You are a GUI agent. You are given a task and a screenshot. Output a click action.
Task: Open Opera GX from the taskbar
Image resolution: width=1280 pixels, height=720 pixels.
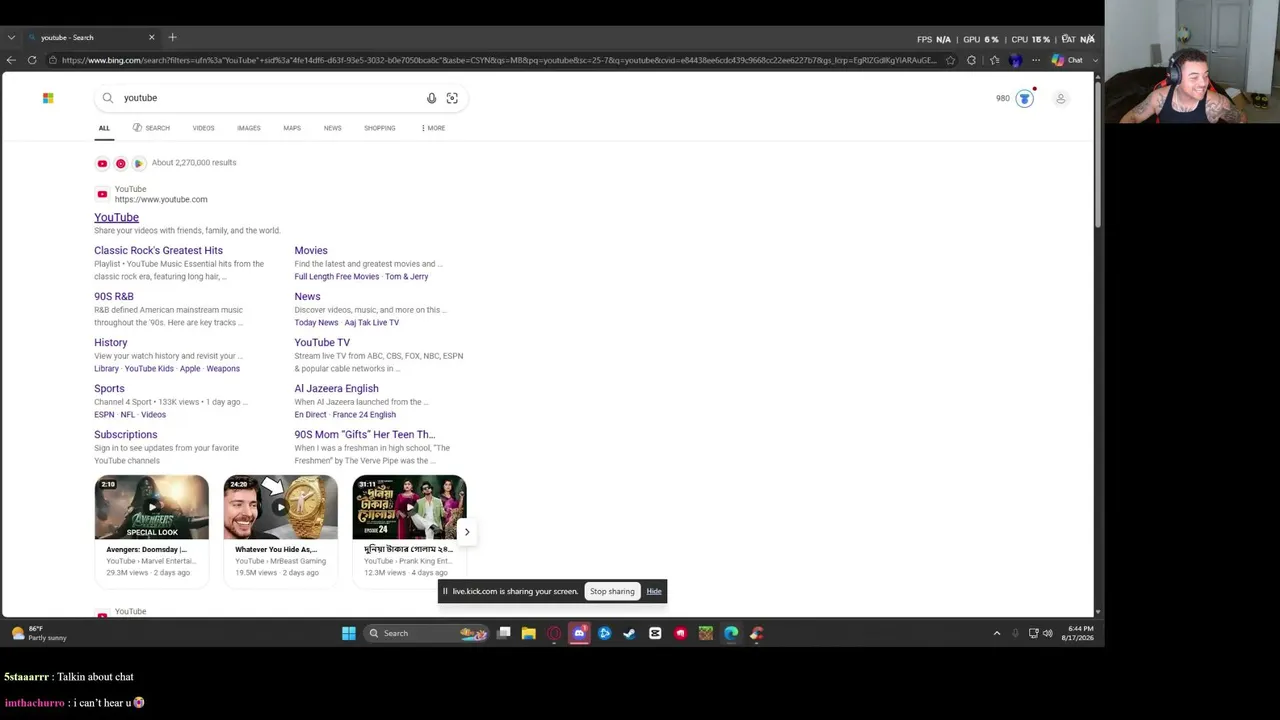[x=554, y=633]
